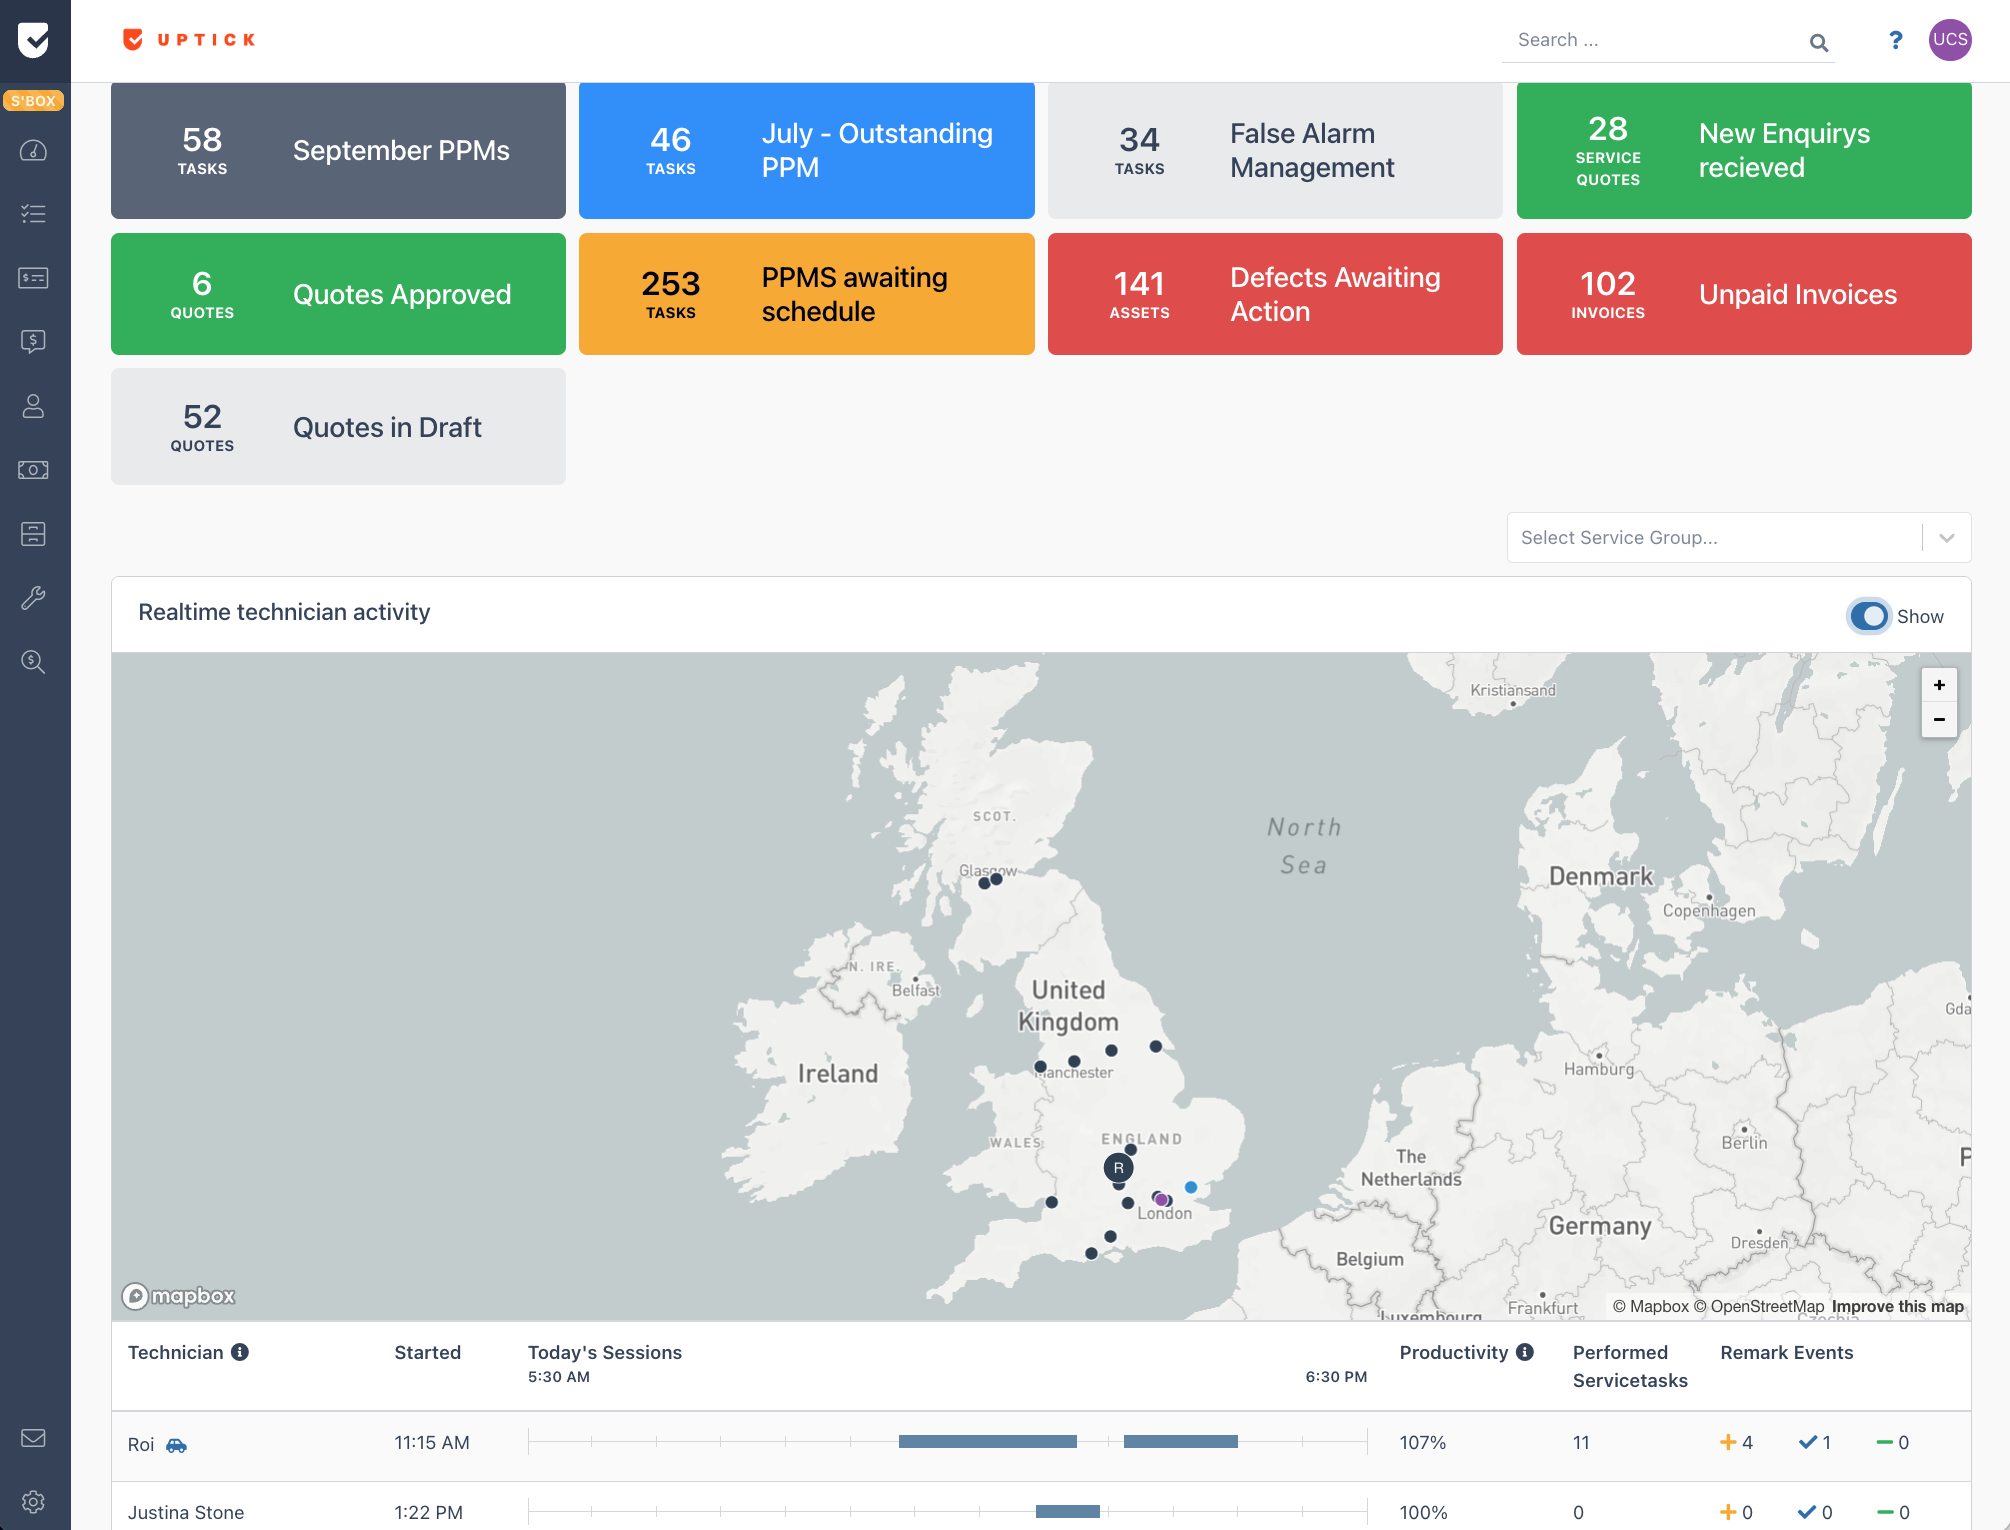This screenshot has width=2010, height=1530.
Task: Click Roi's second session bar on timeline
Action: point(1180,1442)
